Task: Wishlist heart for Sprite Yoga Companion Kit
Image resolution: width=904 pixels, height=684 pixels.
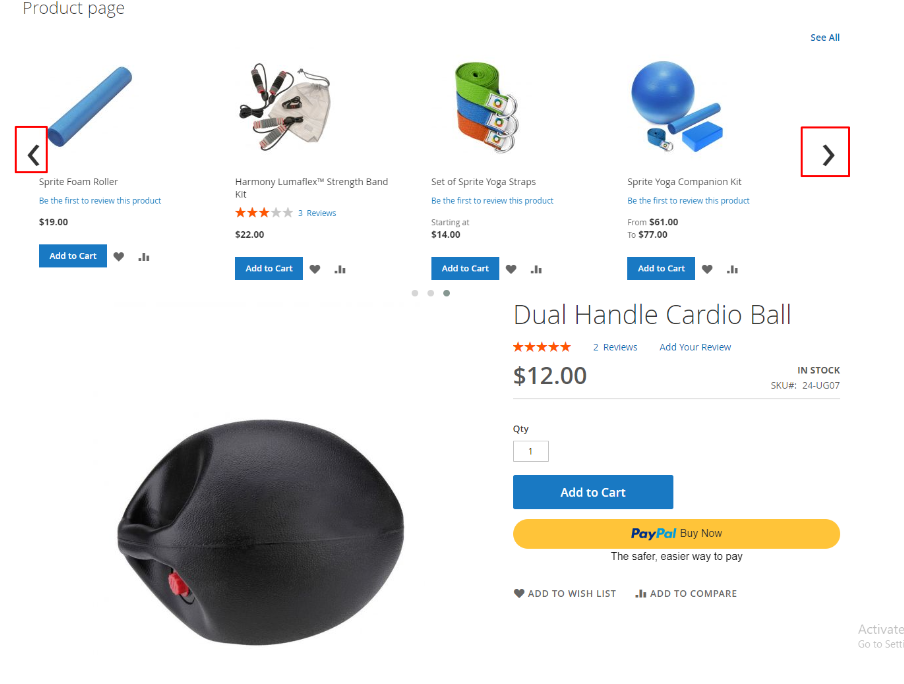Action: pyautogui.click(x=707, y=269)
